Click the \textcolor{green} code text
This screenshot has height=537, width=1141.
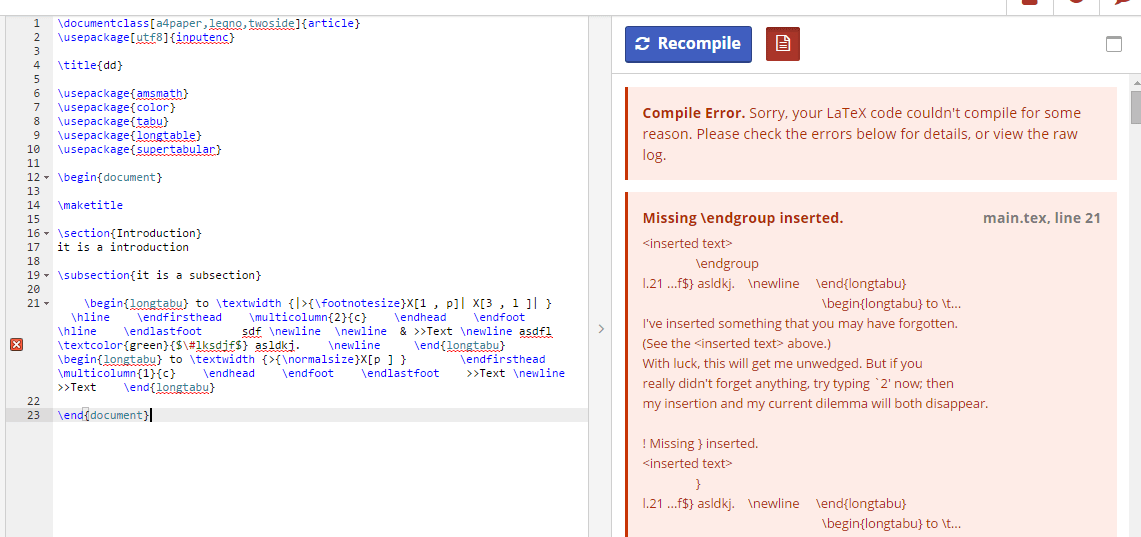pos(114,345)
